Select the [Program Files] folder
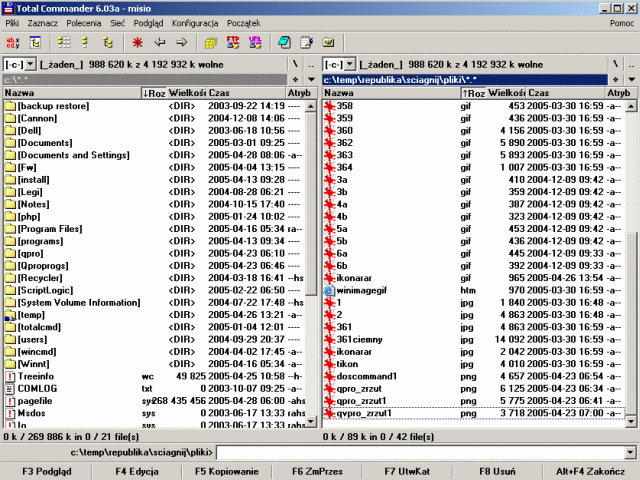Viewport: 640px width, 480px height. 154,229
